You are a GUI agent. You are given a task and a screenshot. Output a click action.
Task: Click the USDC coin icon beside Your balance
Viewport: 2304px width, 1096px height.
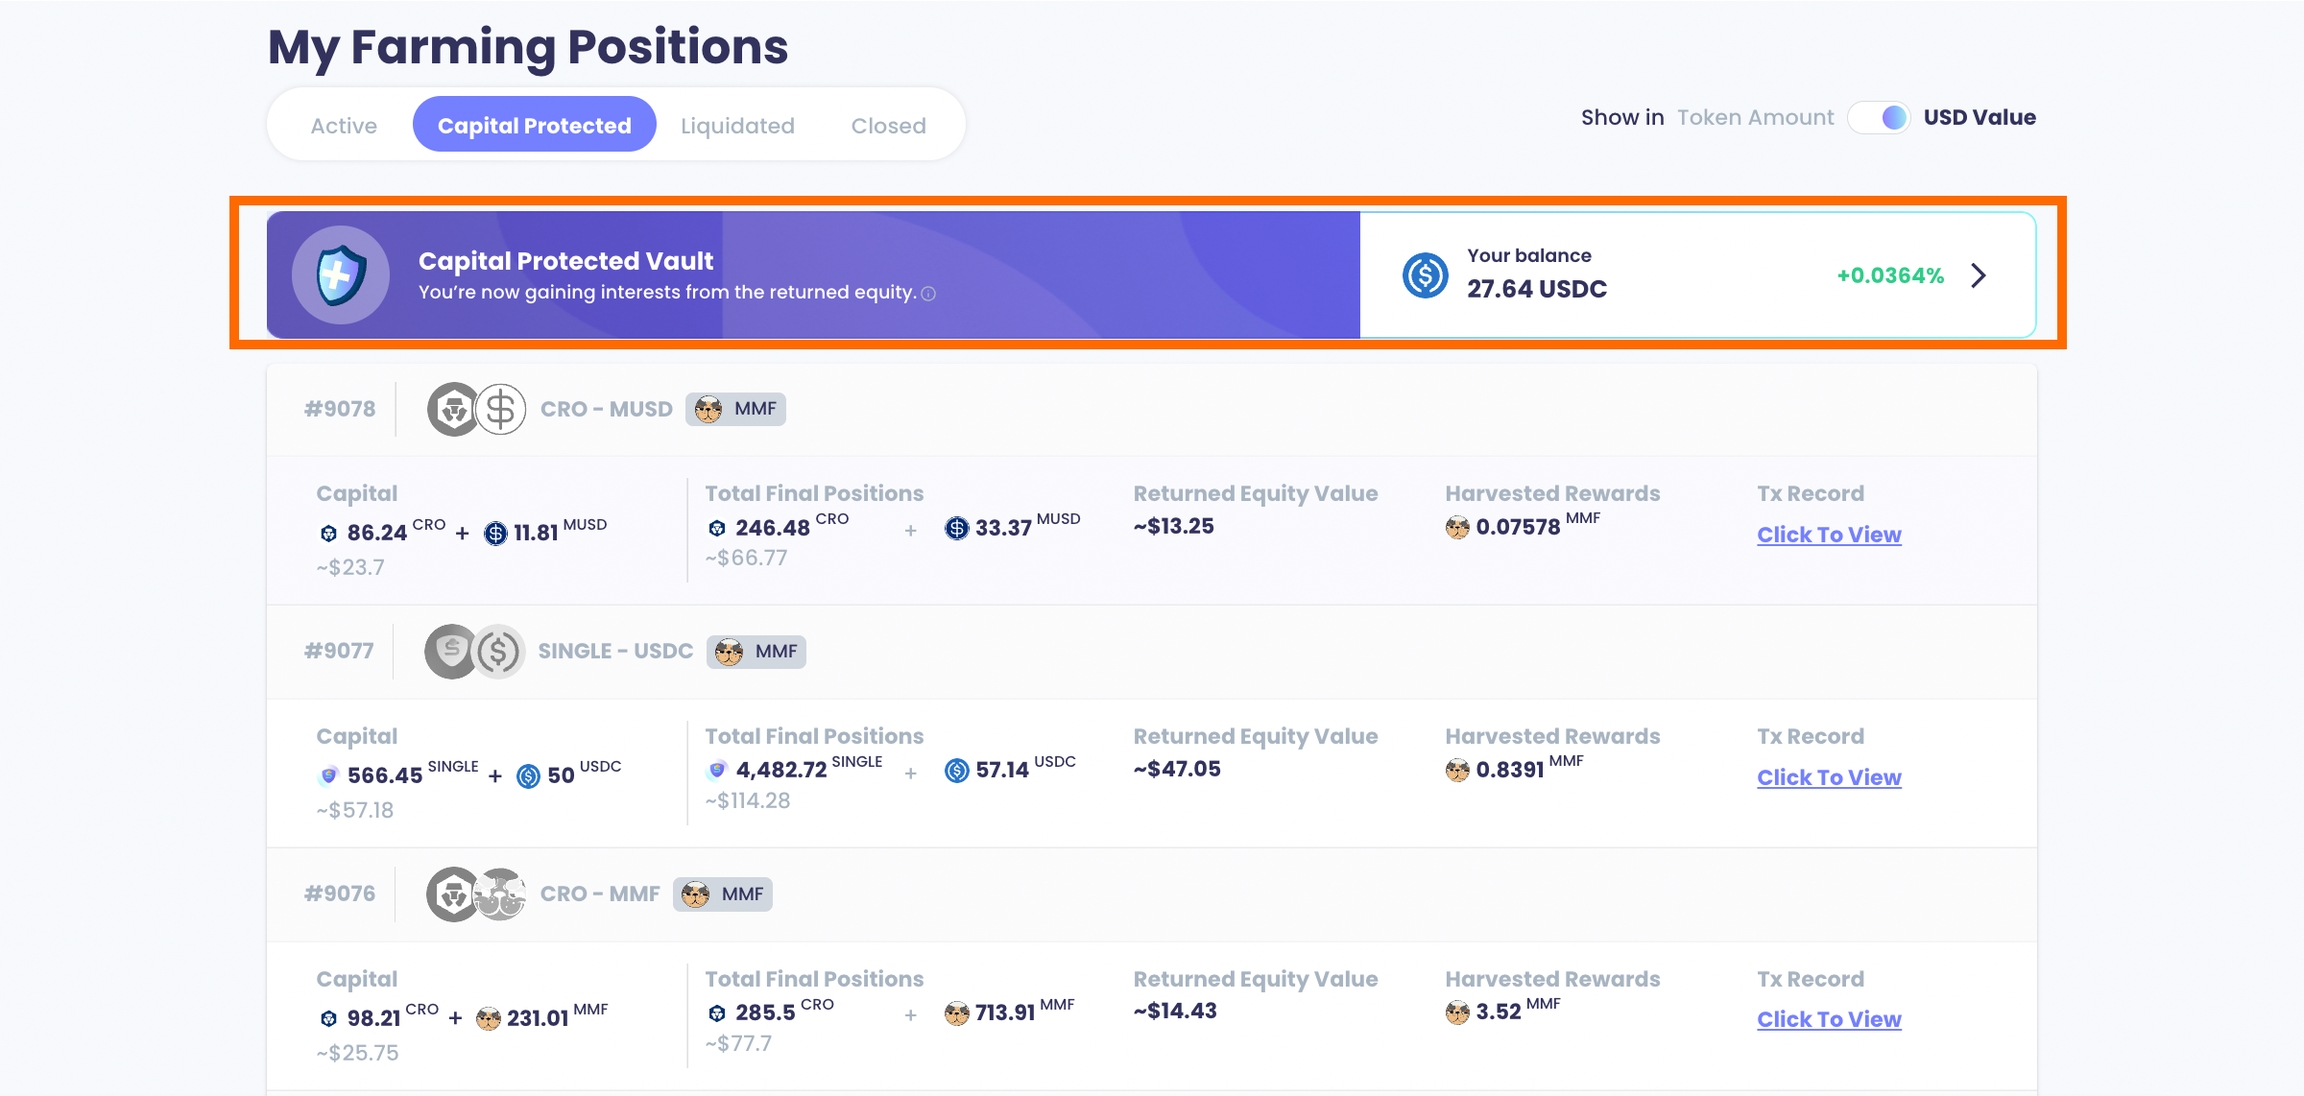[1425, 275]
